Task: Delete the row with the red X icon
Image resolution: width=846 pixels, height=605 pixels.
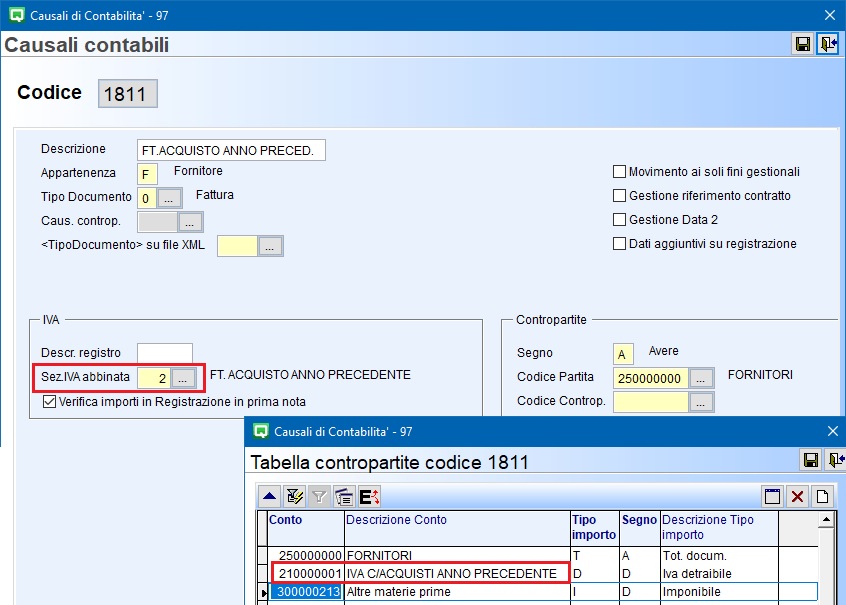Action: 797,496
